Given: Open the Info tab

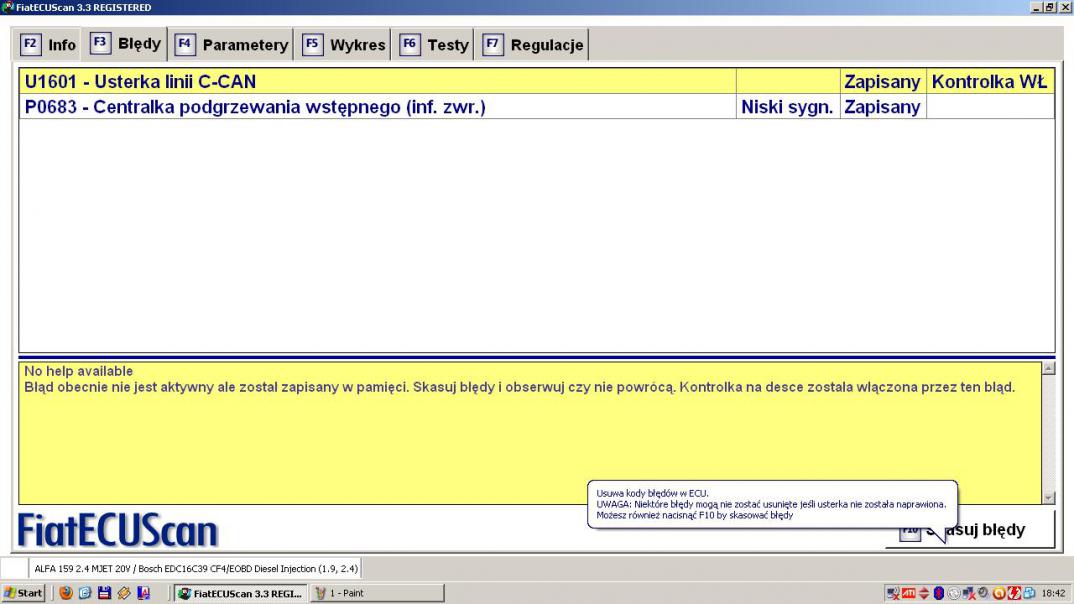Looking at the screenshot, I should point(48,45).
